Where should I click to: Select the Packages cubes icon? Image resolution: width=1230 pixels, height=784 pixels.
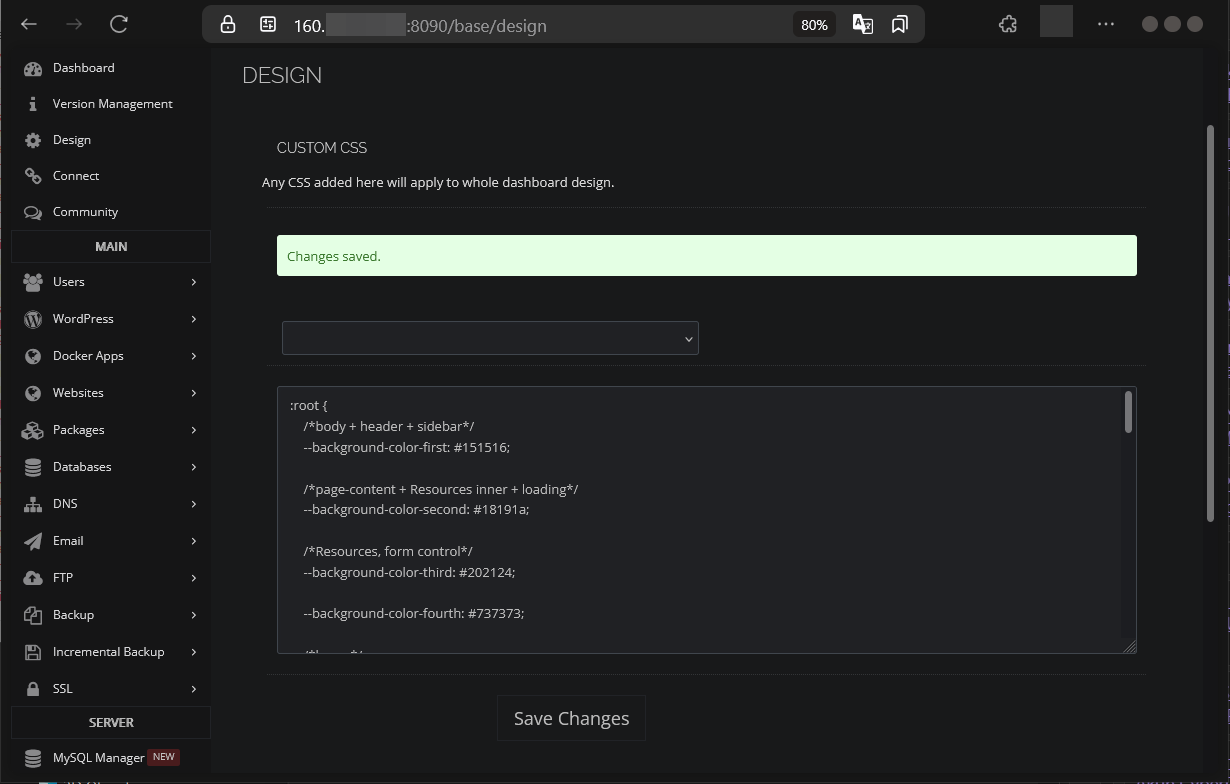click(x=33, y=430)
